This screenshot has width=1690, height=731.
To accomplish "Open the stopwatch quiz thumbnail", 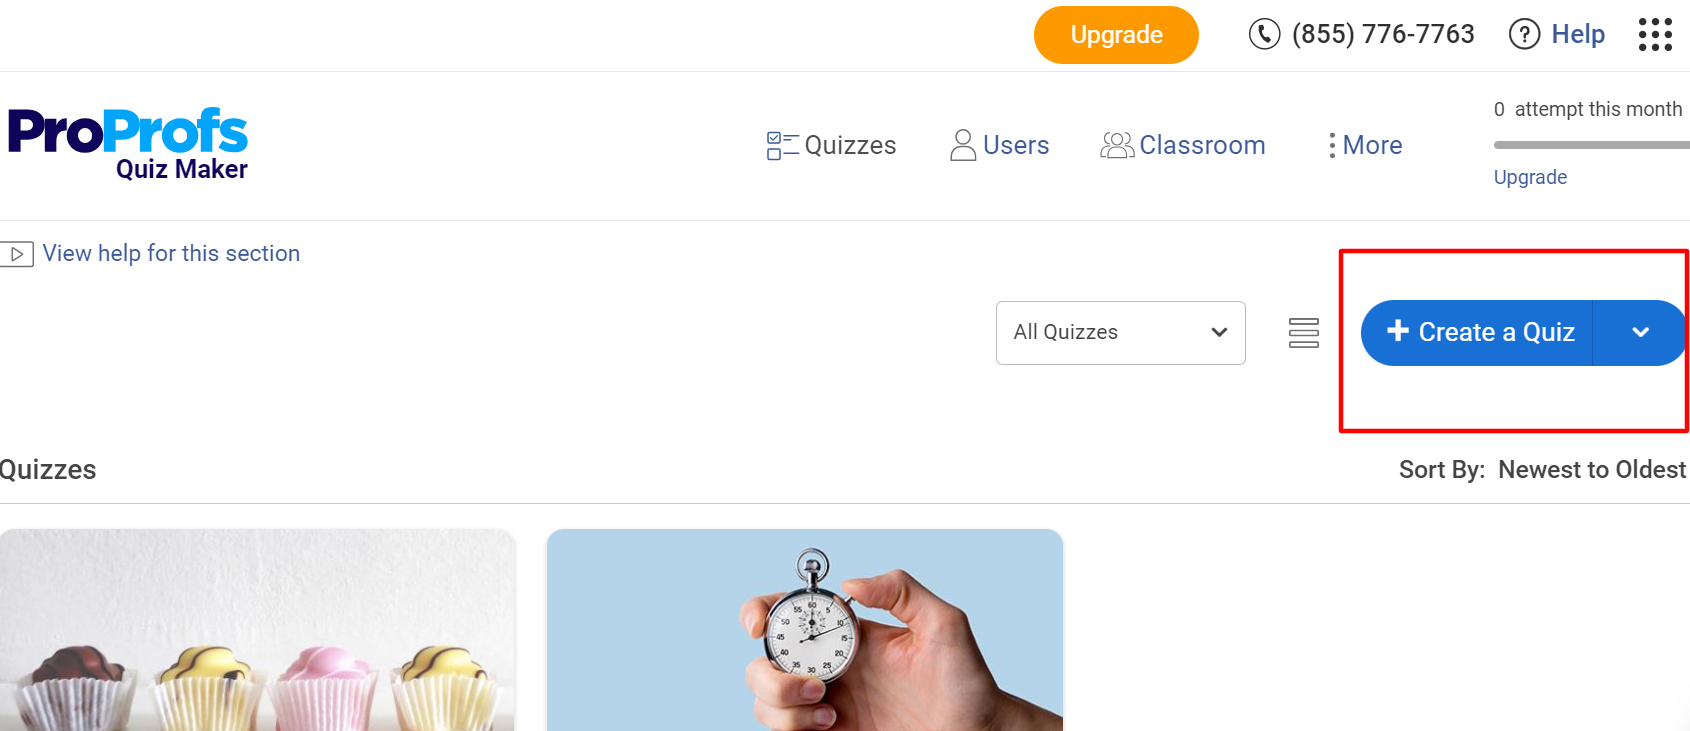I will click(x=805, y=630).
